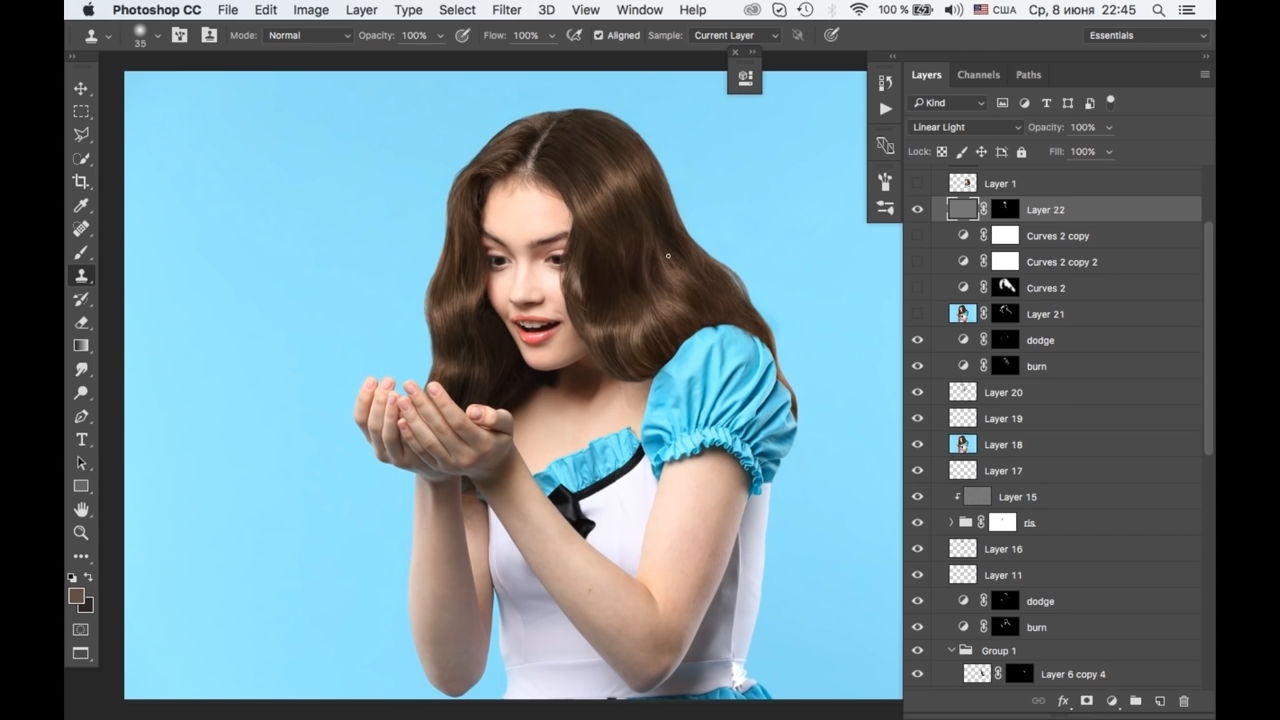Viewport: 1280px width, 720px height.
Task: Collapse the Group 1 folder
Action: click(951, 651)
